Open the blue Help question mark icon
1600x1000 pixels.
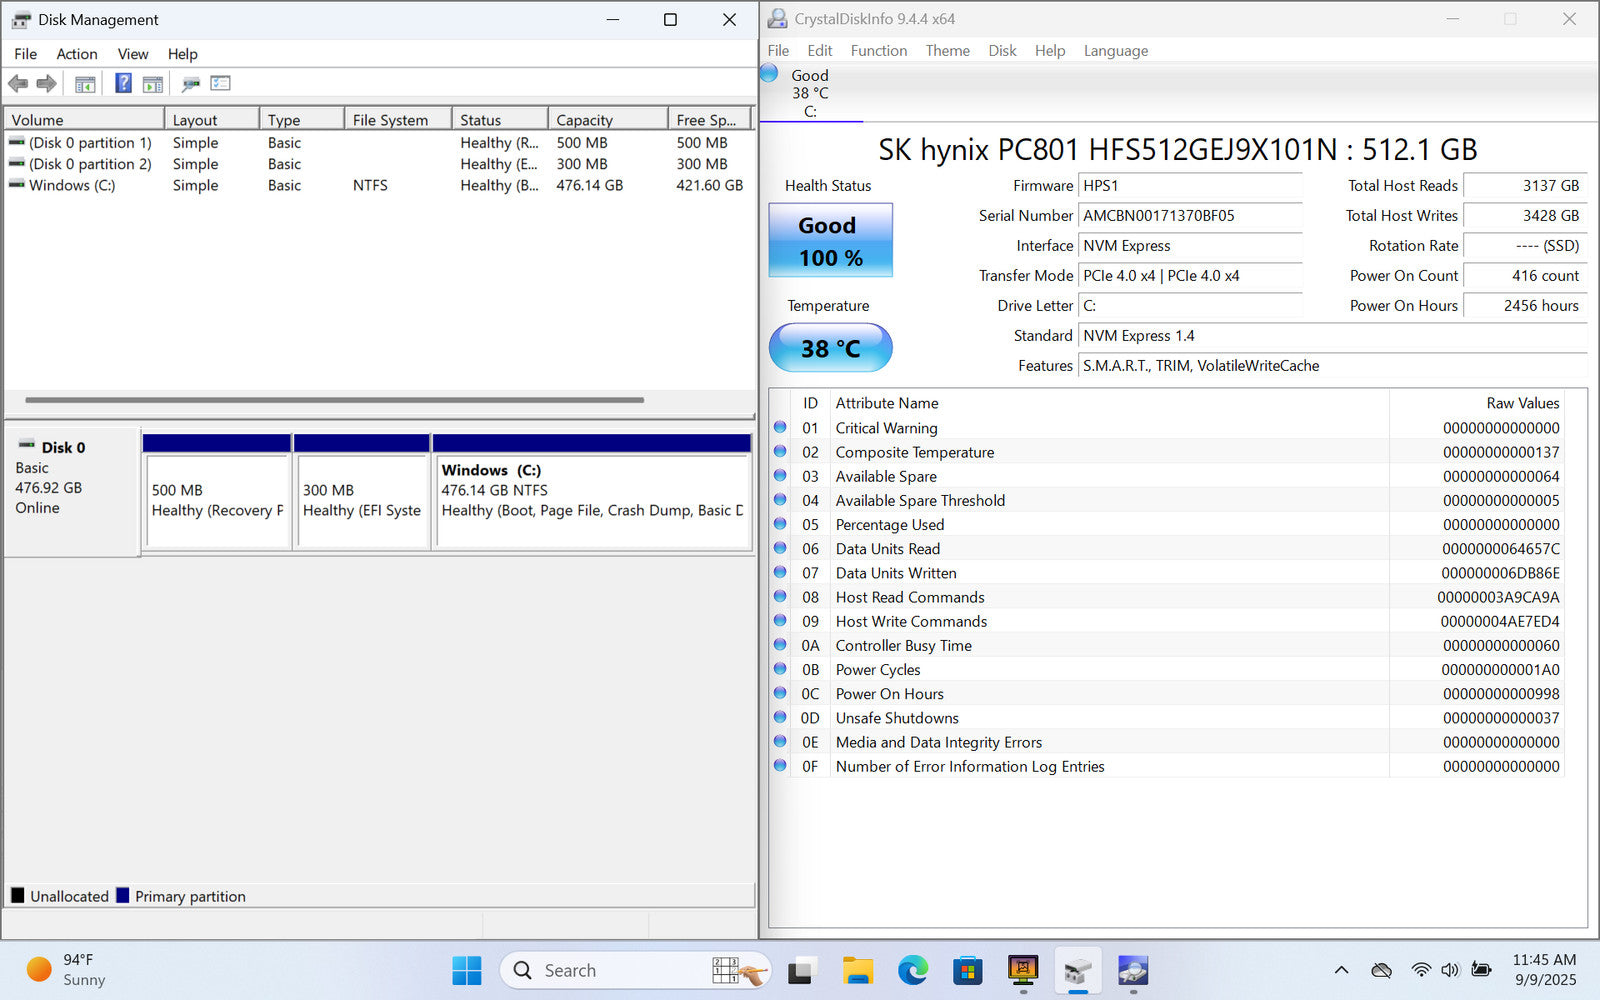point(123,84)
